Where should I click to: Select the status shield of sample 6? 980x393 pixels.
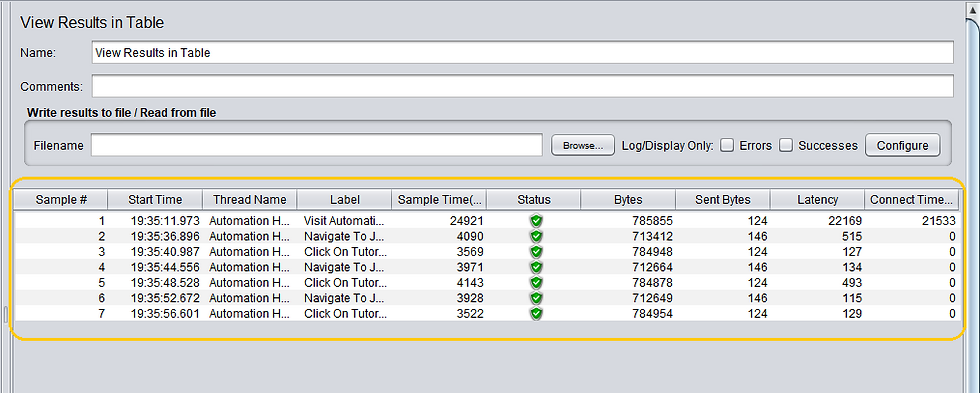(x=535, y=298)
